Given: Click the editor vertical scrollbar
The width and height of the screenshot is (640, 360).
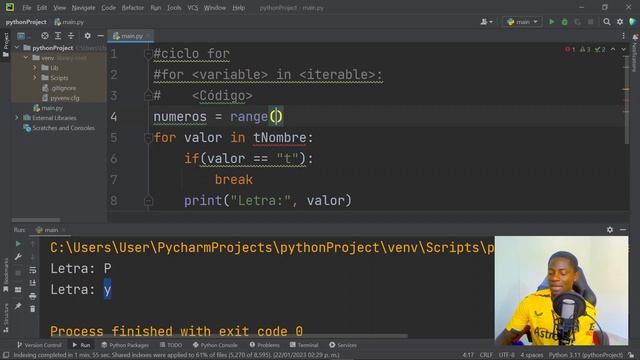Looking at the screenshot, I should 626,100.
